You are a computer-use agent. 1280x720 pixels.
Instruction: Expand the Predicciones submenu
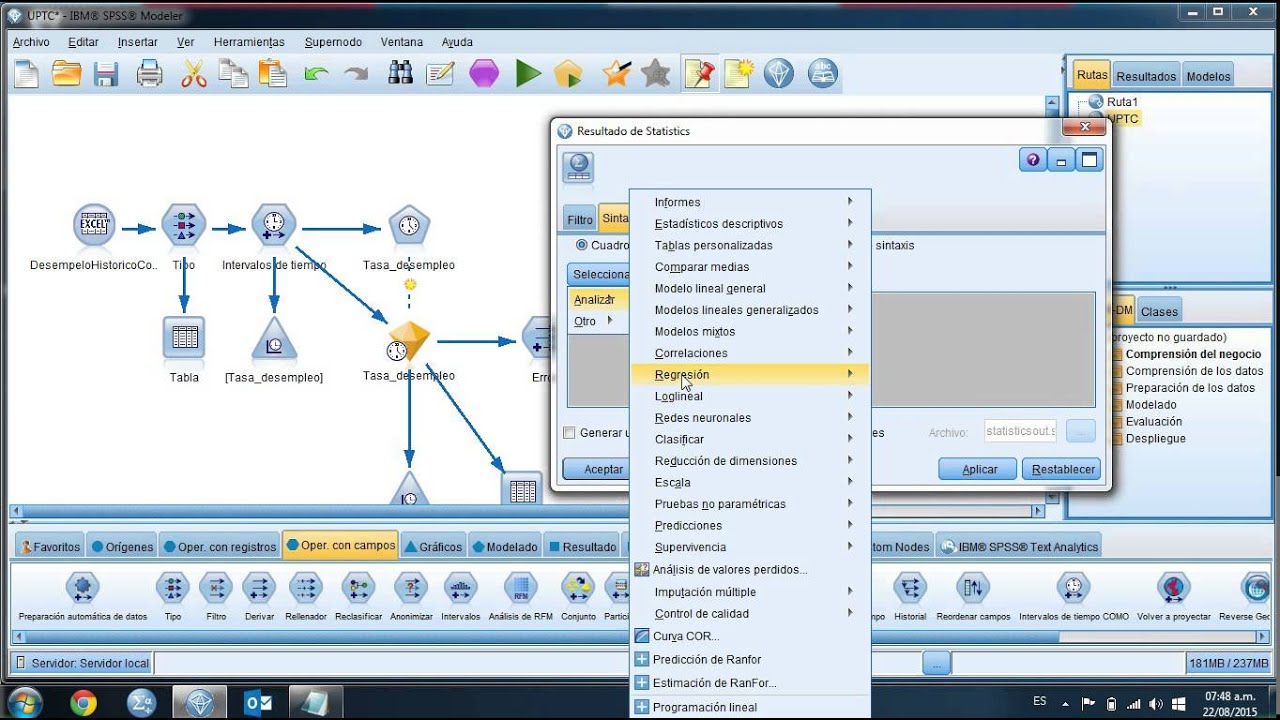click(x=750, y=525)
